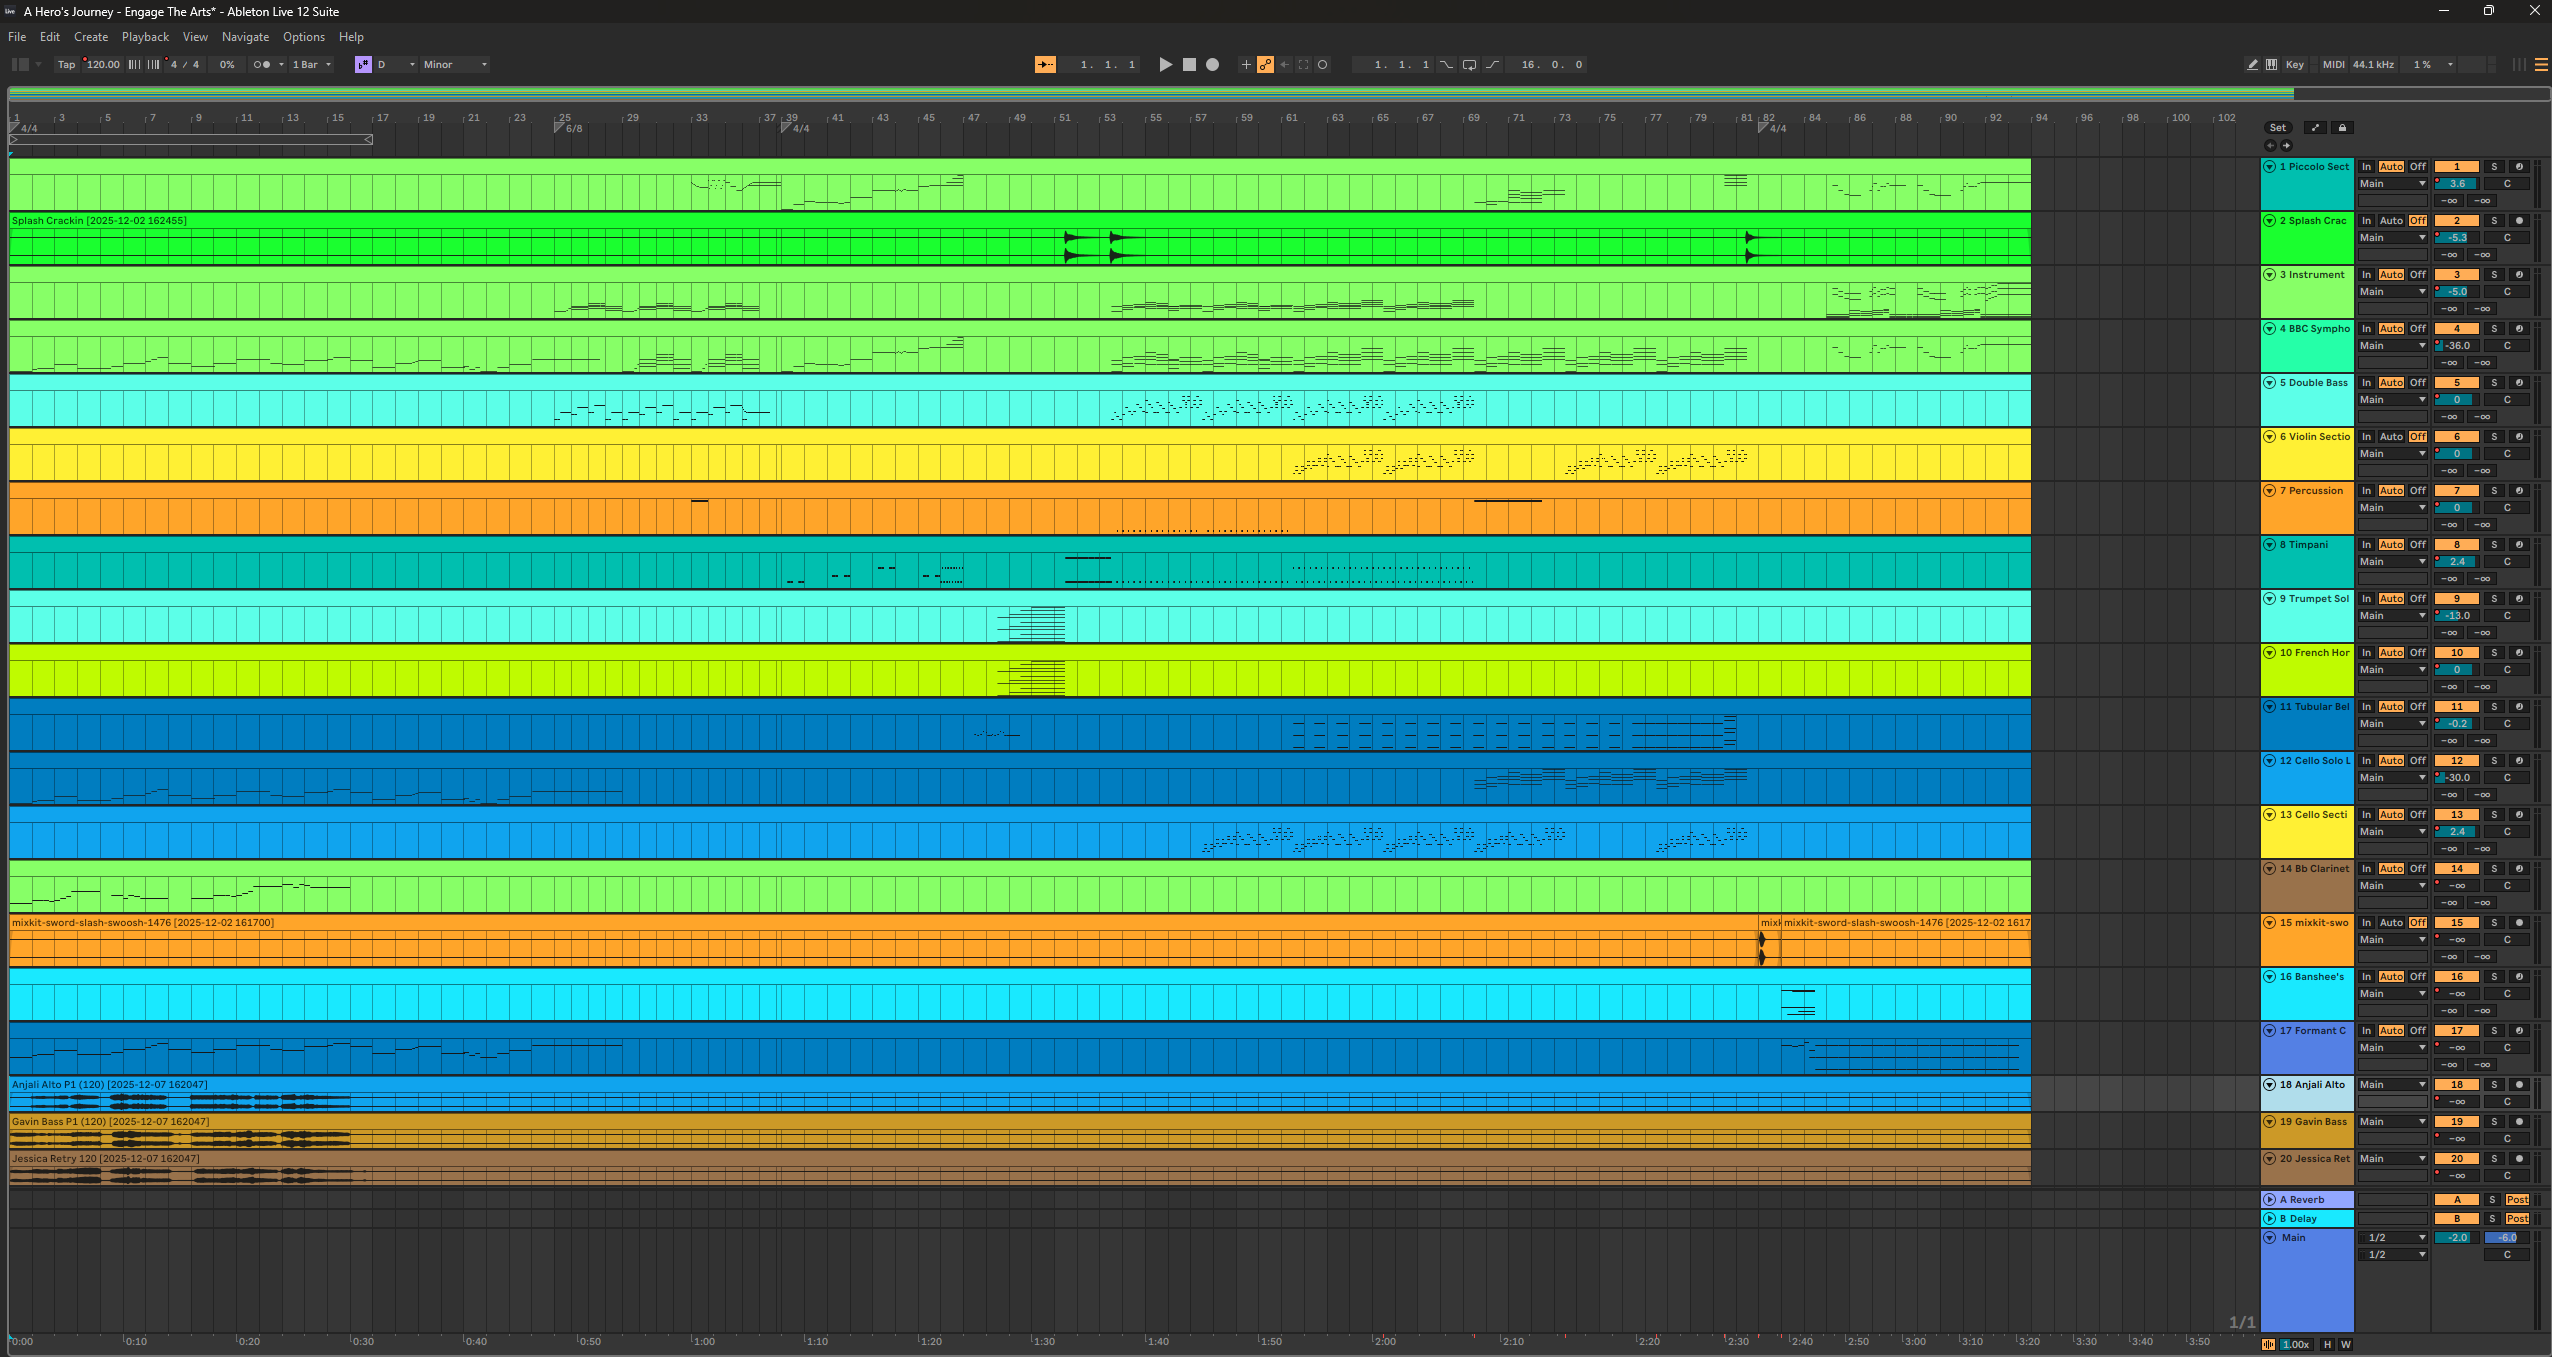Image resolution: width=2552 pixels, height=1357 pixels.
Task: Click the Set time button above track headers
Action: tap(2278, 127)
